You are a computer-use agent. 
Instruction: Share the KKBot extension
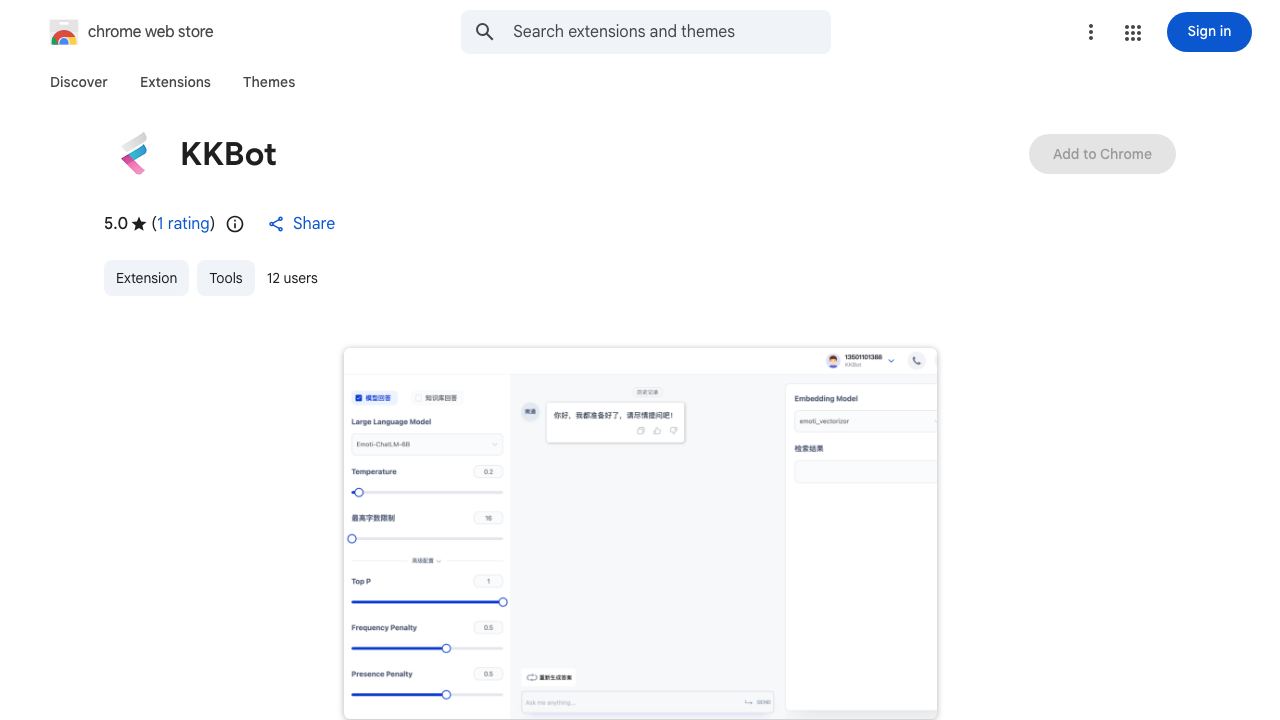point(301,224)
